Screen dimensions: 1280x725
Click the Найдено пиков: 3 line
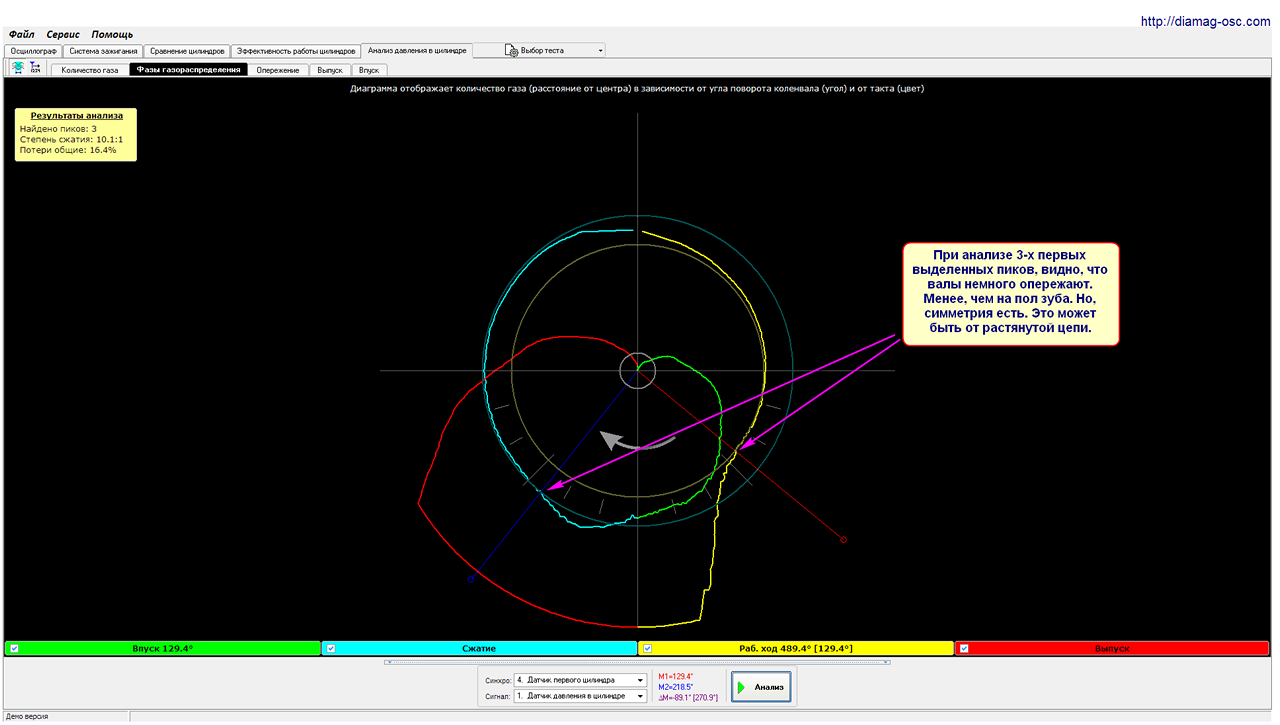[x=58, y=128]
